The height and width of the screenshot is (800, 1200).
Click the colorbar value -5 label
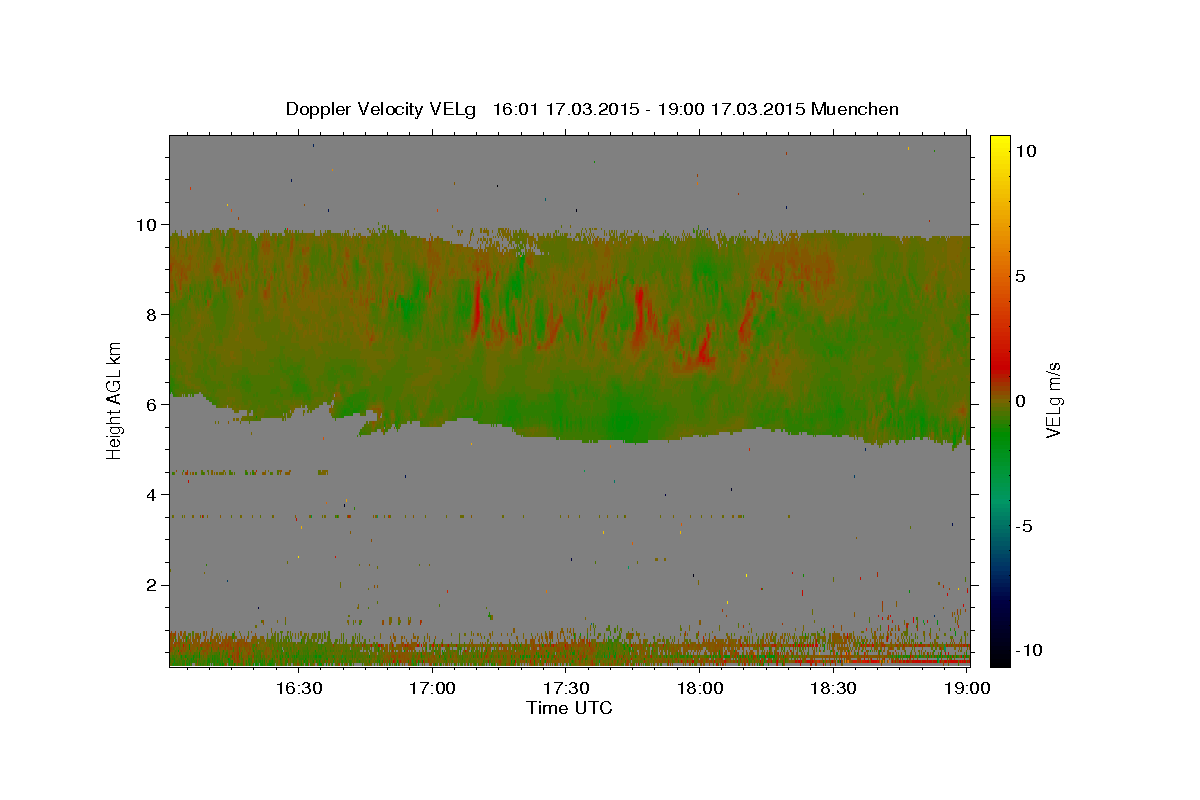(1024, 525)
